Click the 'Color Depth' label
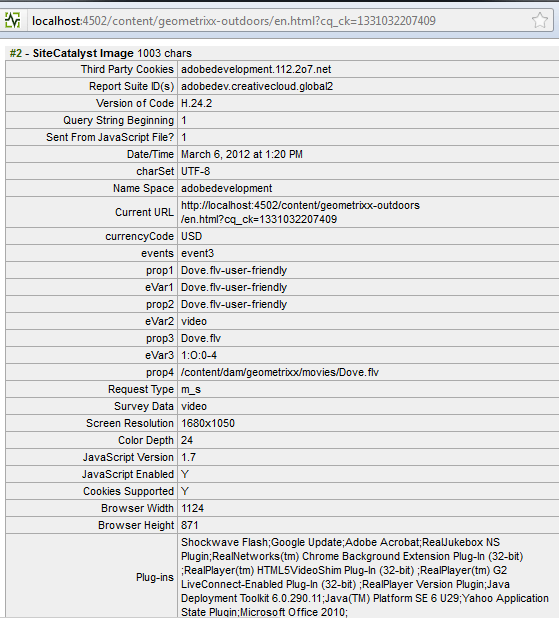 click(x=146, y=440)
